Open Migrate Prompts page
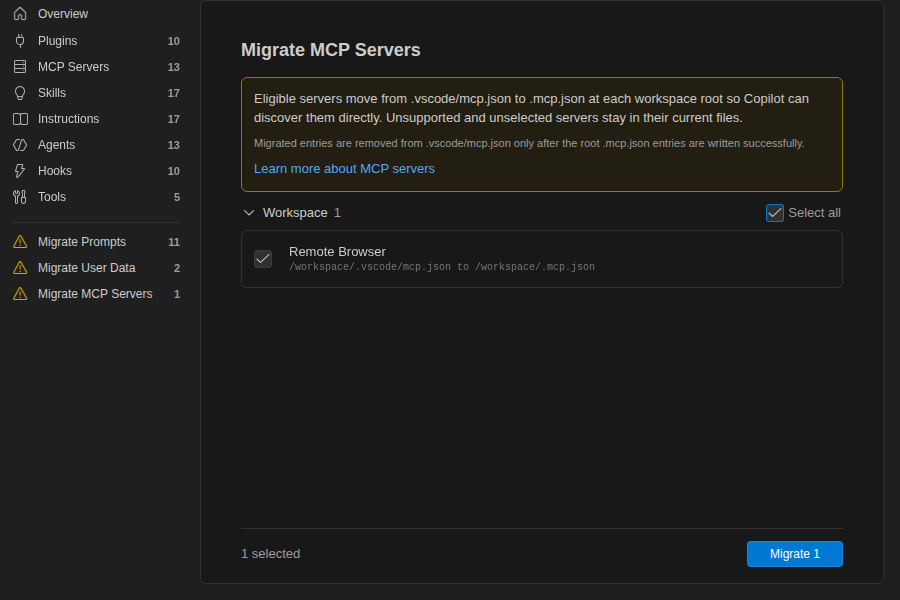 [96, 242]
